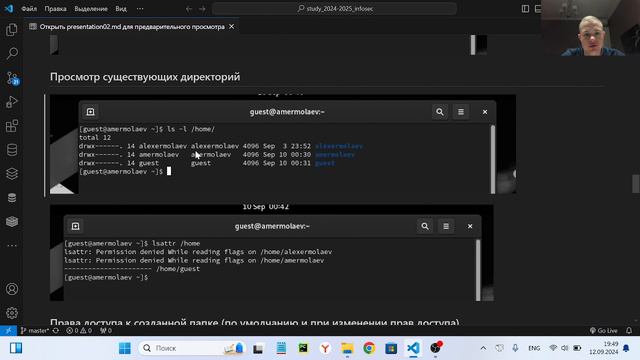
Task: Open the Вид menu
Action: (121, 9)
